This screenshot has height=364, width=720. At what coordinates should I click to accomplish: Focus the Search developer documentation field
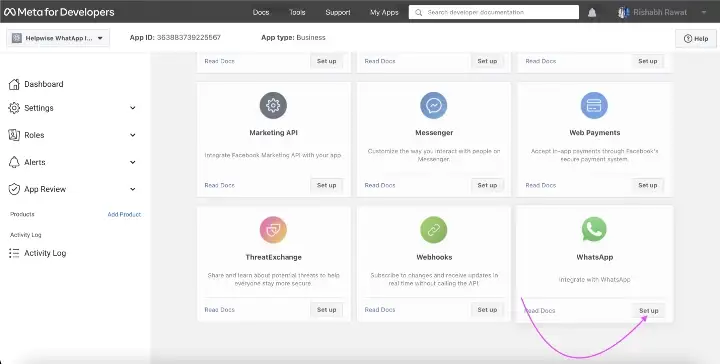coord(494,12)
